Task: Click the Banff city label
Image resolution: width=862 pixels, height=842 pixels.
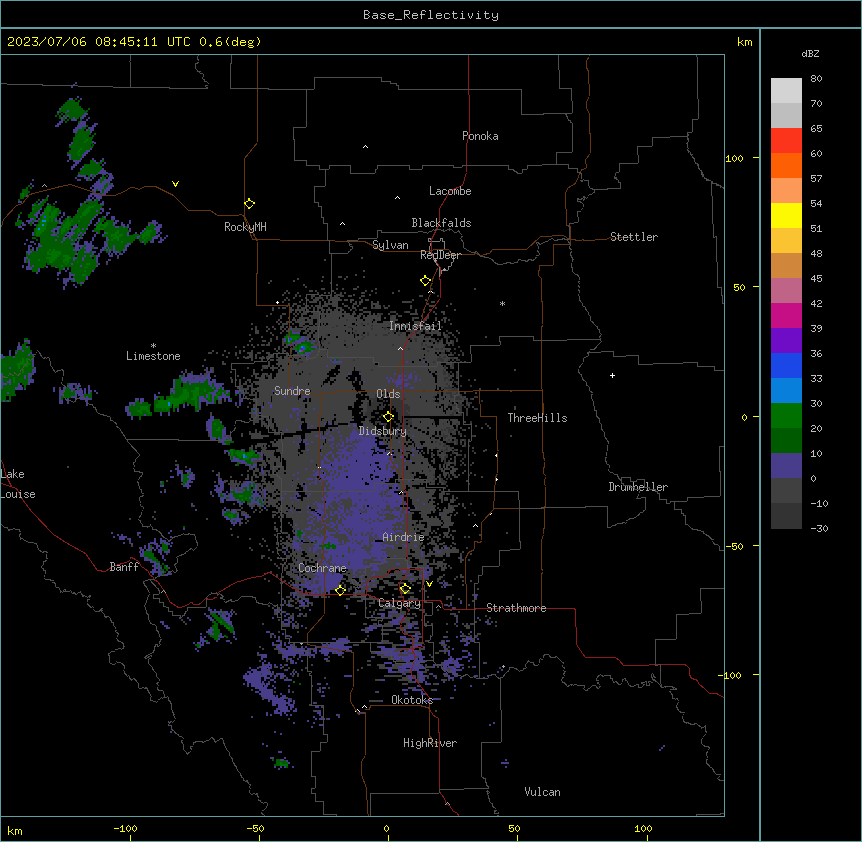Action: coord(124,567)
